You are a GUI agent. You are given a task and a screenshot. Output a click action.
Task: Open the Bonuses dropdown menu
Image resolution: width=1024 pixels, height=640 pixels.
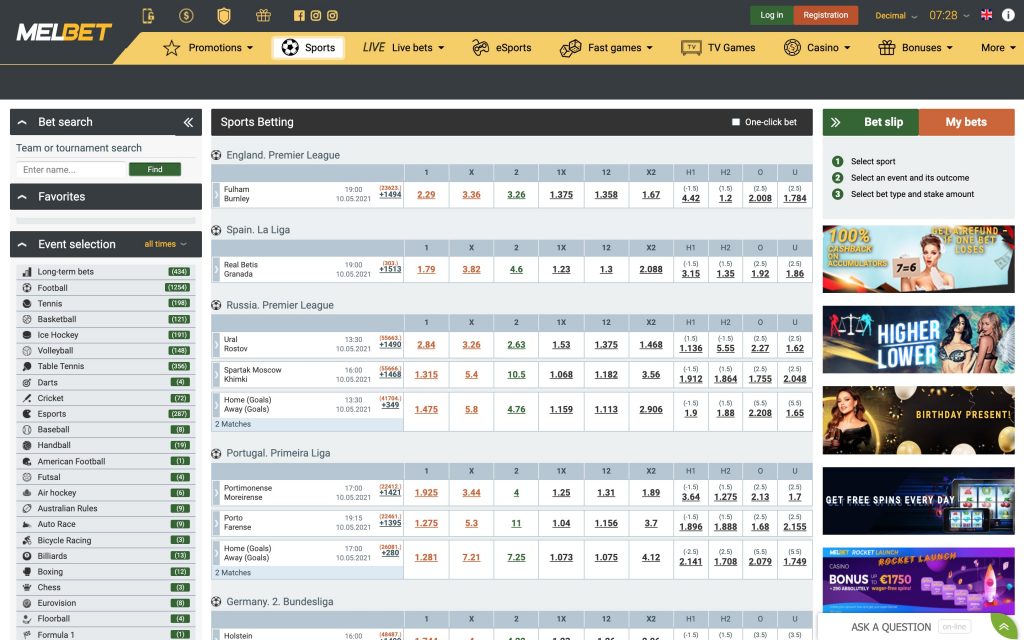click(x=916, y=48)
